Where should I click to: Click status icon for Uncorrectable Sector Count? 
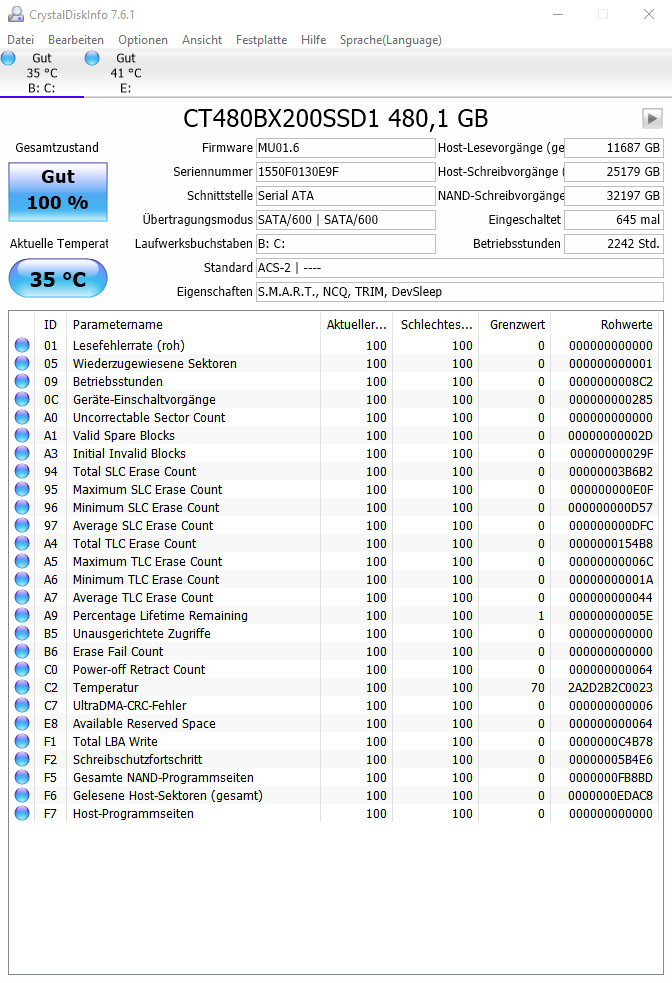(22, 417)
